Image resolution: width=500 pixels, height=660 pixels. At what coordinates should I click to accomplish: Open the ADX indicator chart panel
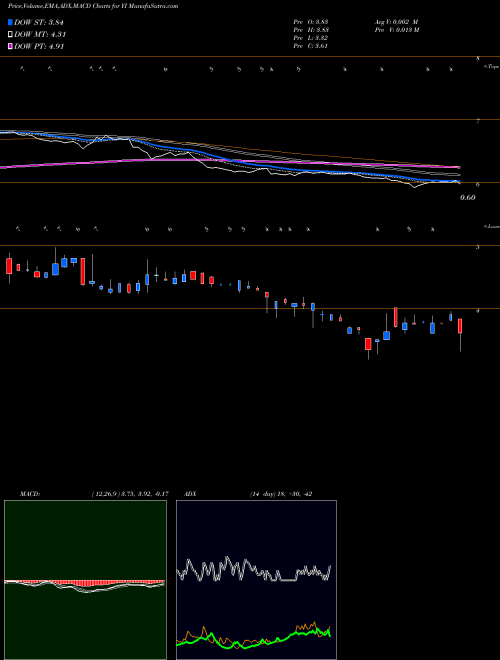256,580
